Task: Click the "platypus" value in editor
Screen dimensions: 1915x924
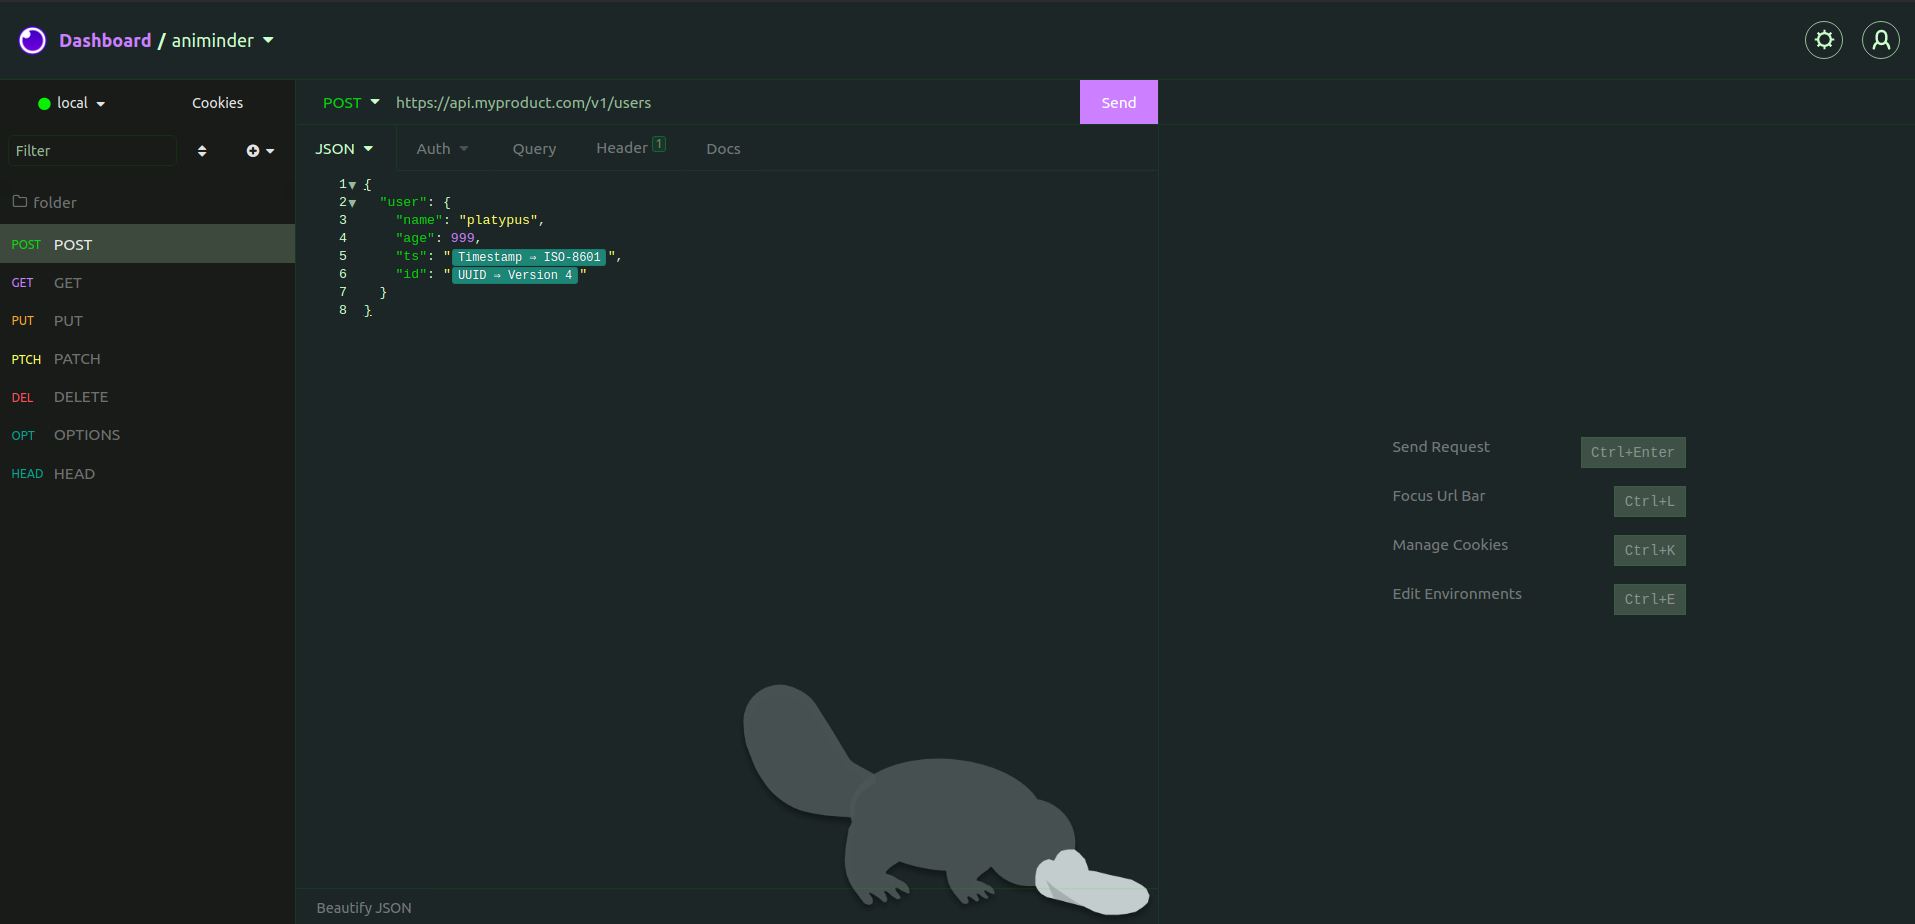Action: [x=498, y=220]
